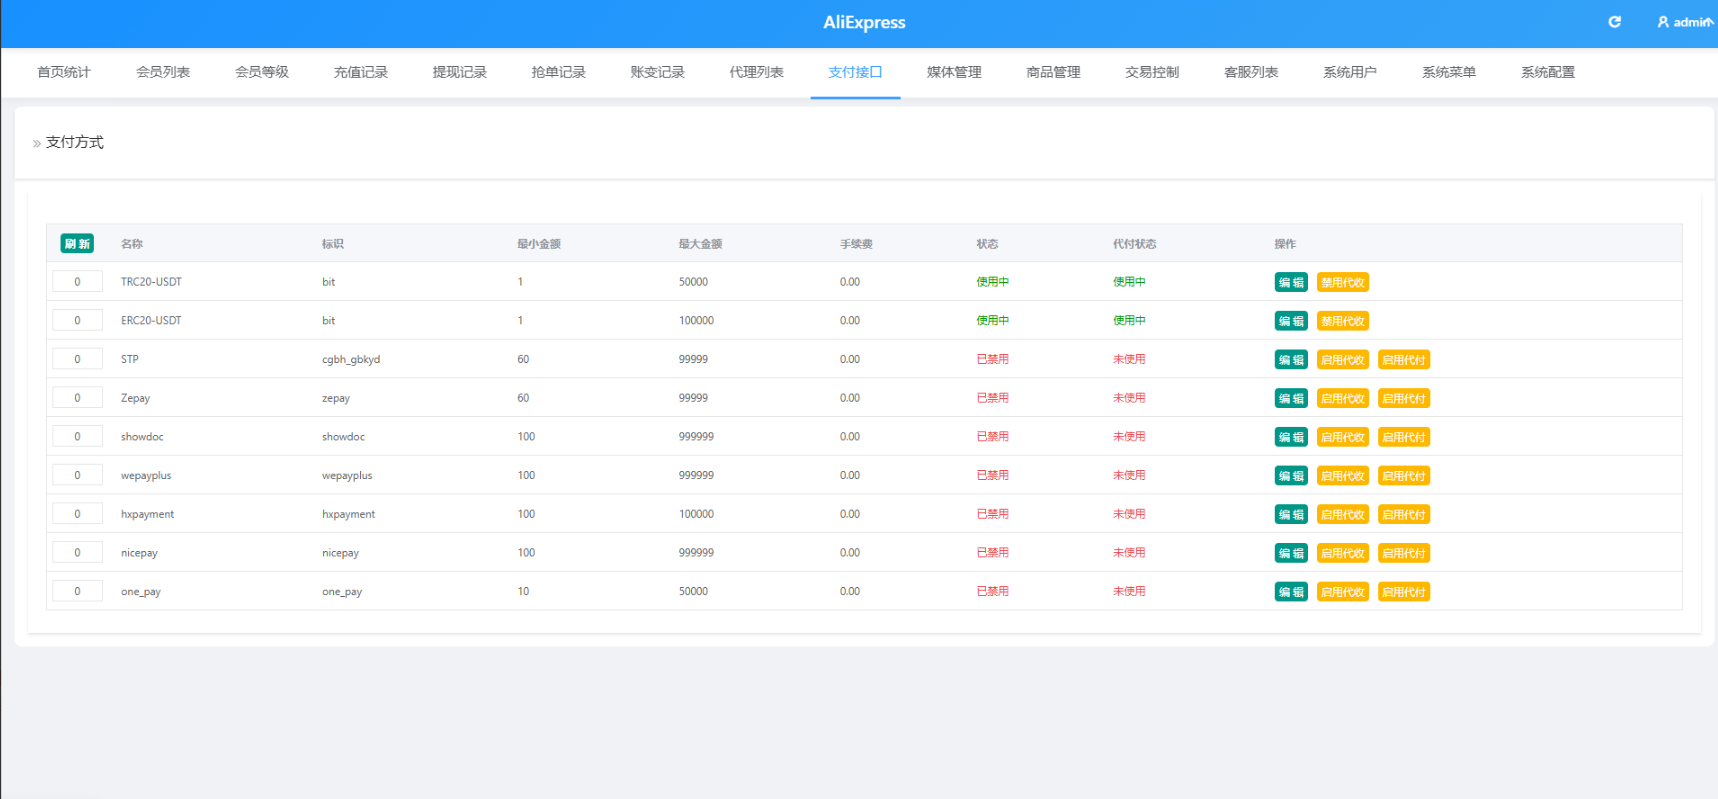Click 编辑 for the hxpayment row
This screenshot has height=799, width=1718.
(x=1291, y=514)
